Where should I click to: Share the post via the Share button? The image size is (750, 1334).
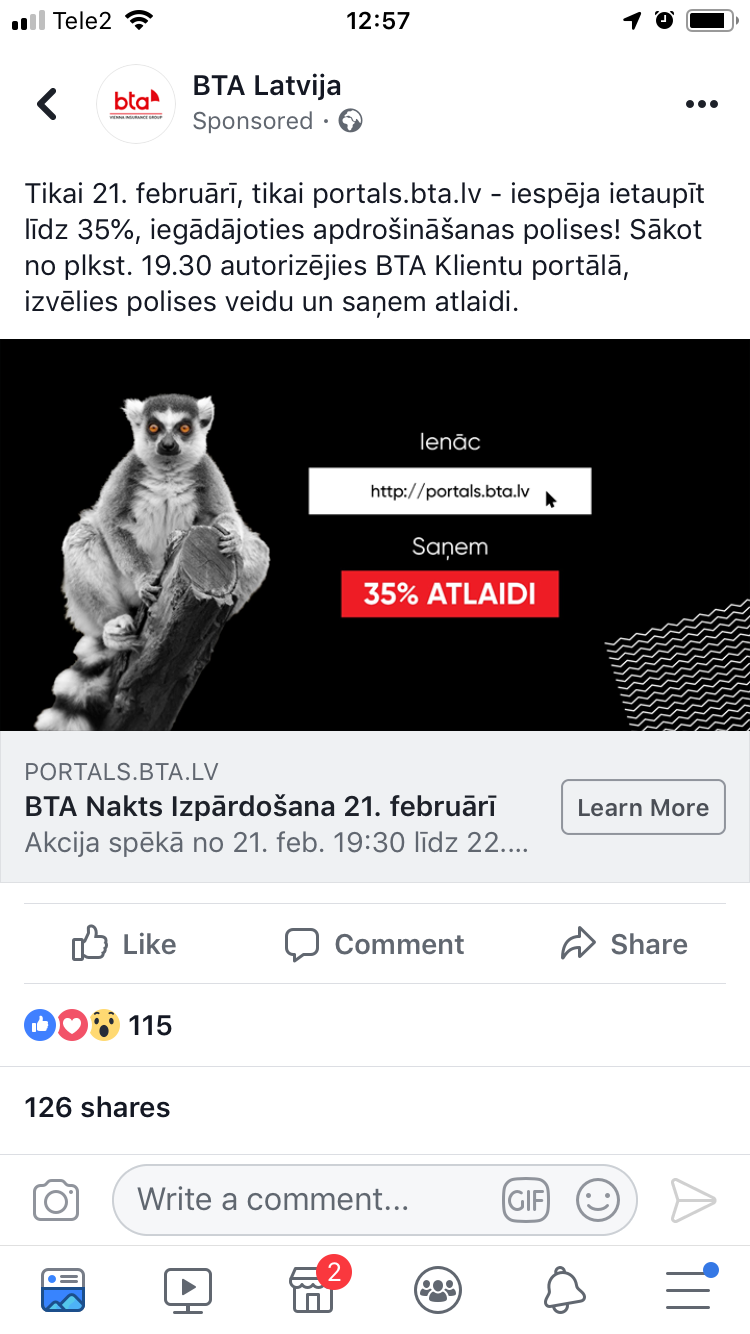tap(624, 944)
